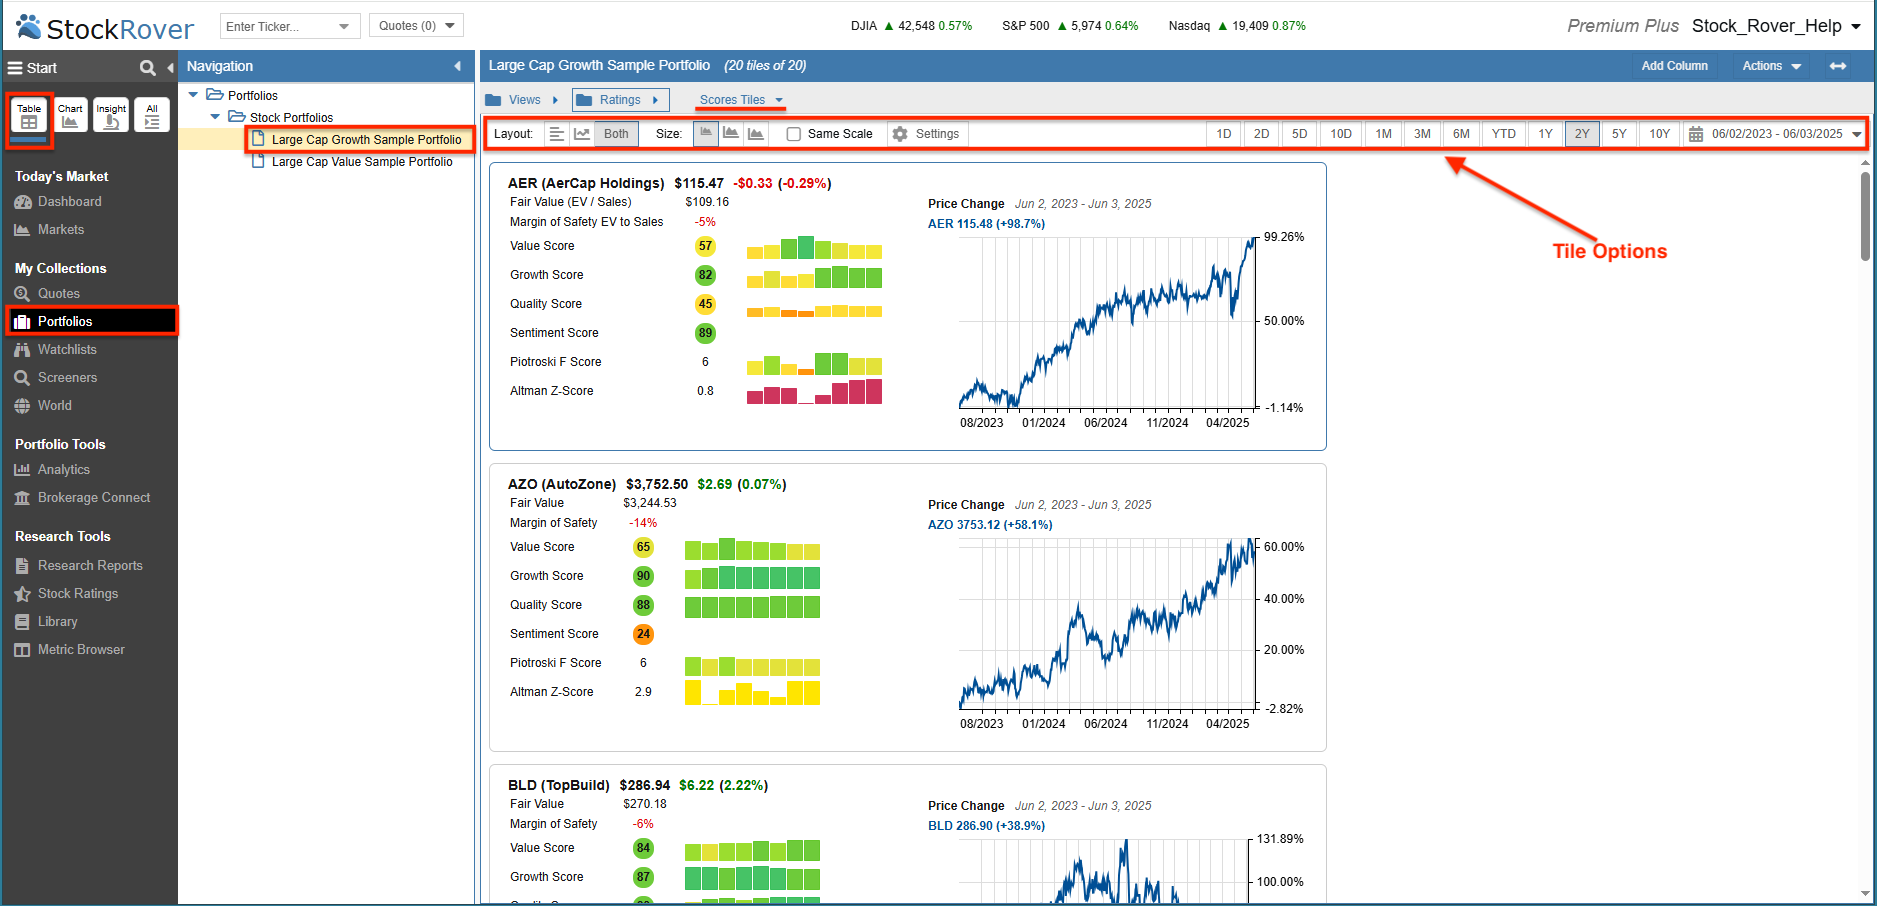Set period to 2Y
This screenshot has width=1877, height=906.
tap(1582, 134)
